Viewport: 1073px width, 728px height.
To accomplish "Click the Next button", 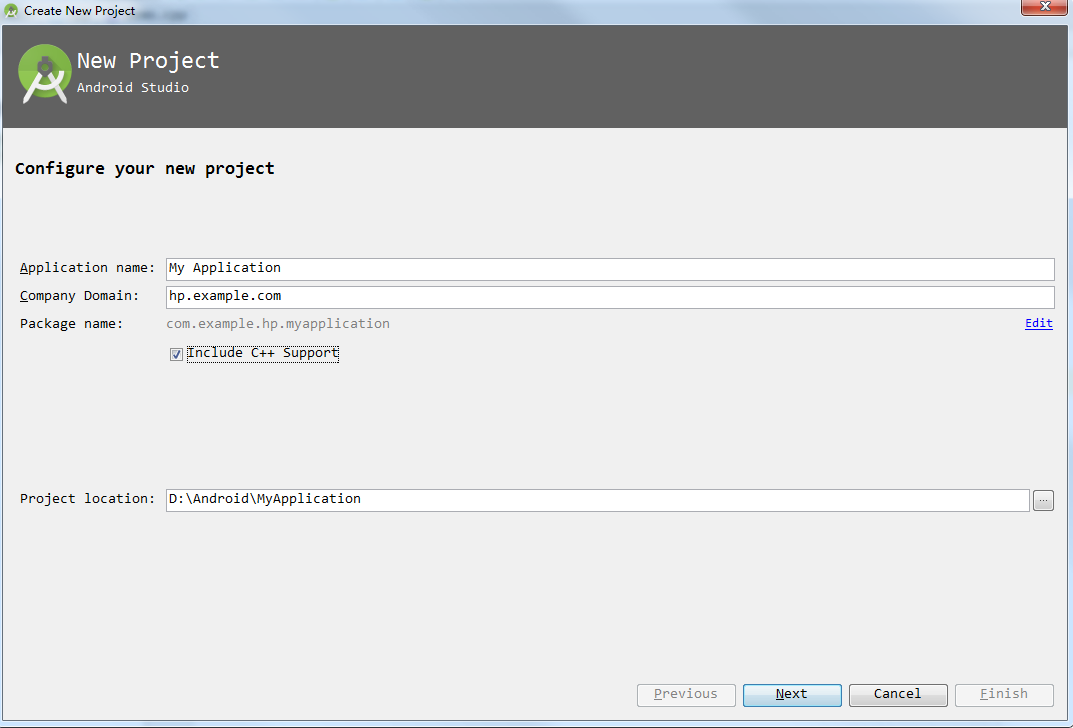I will click(792, 695).
